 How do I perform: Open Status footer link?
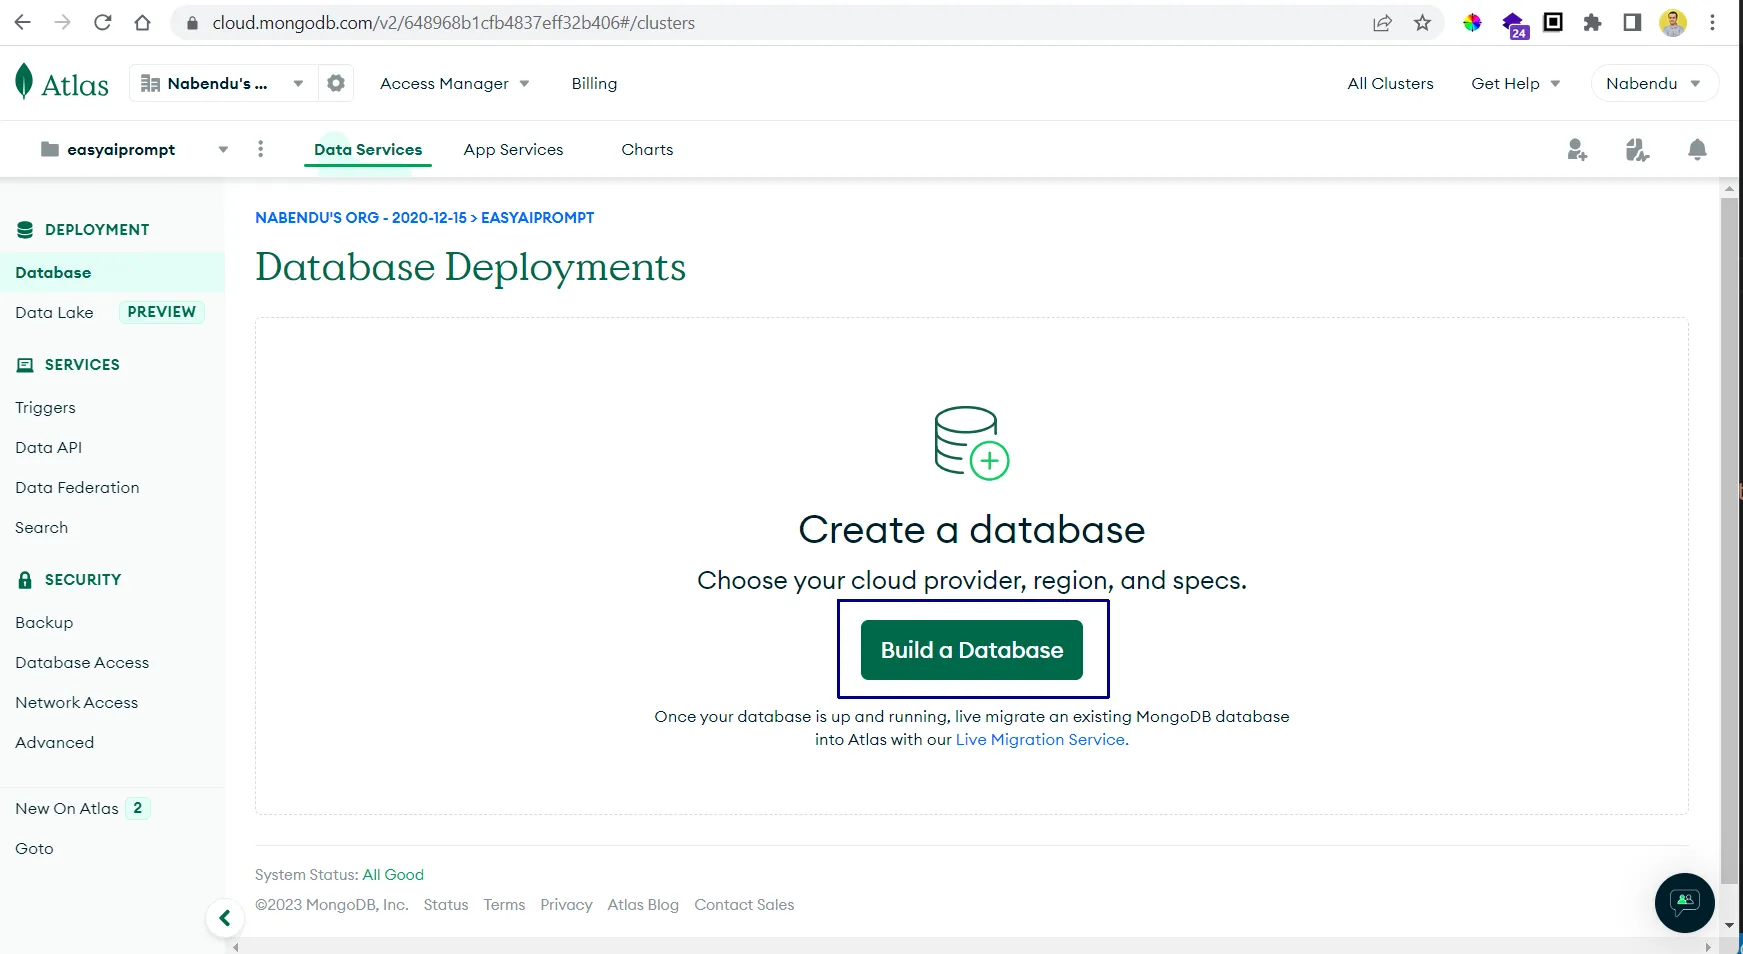[446, 904]
